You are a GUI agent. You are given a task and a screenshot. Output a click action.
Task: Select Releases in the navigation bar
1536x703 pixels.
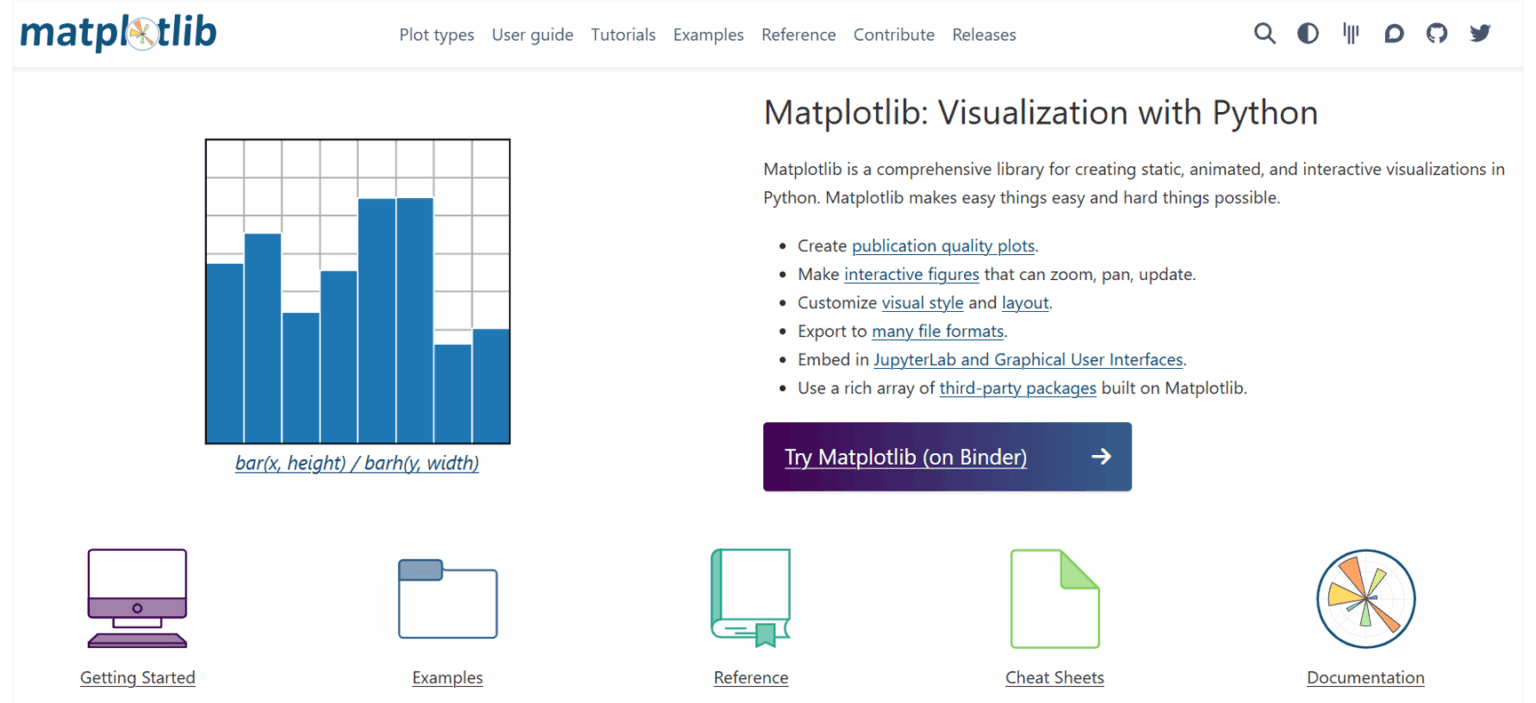click(x=984, y=35)
